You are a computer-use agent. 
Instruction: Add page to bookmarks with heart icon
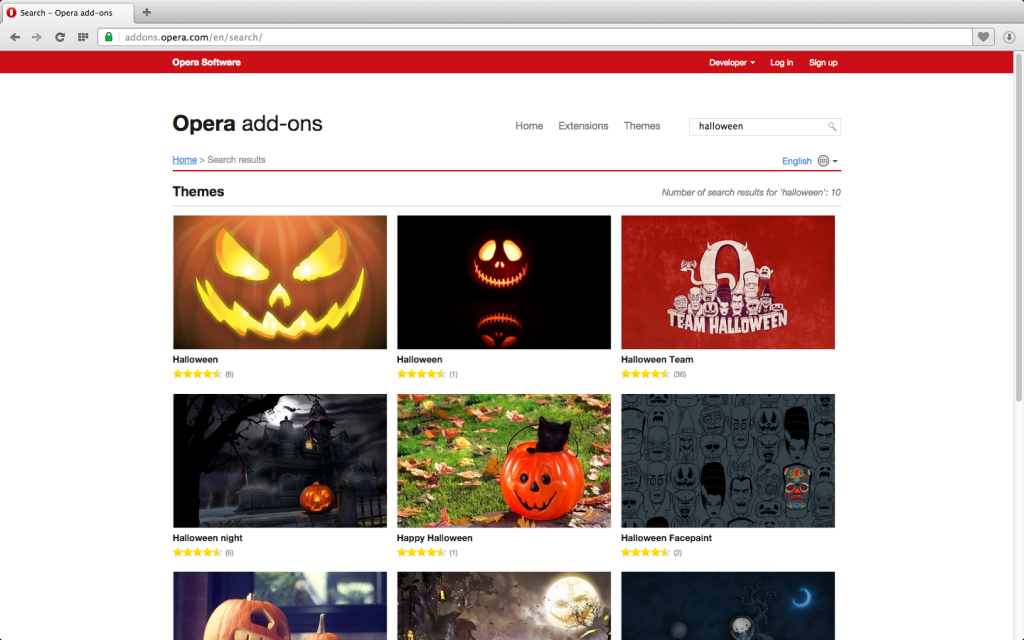pos(984,37)
